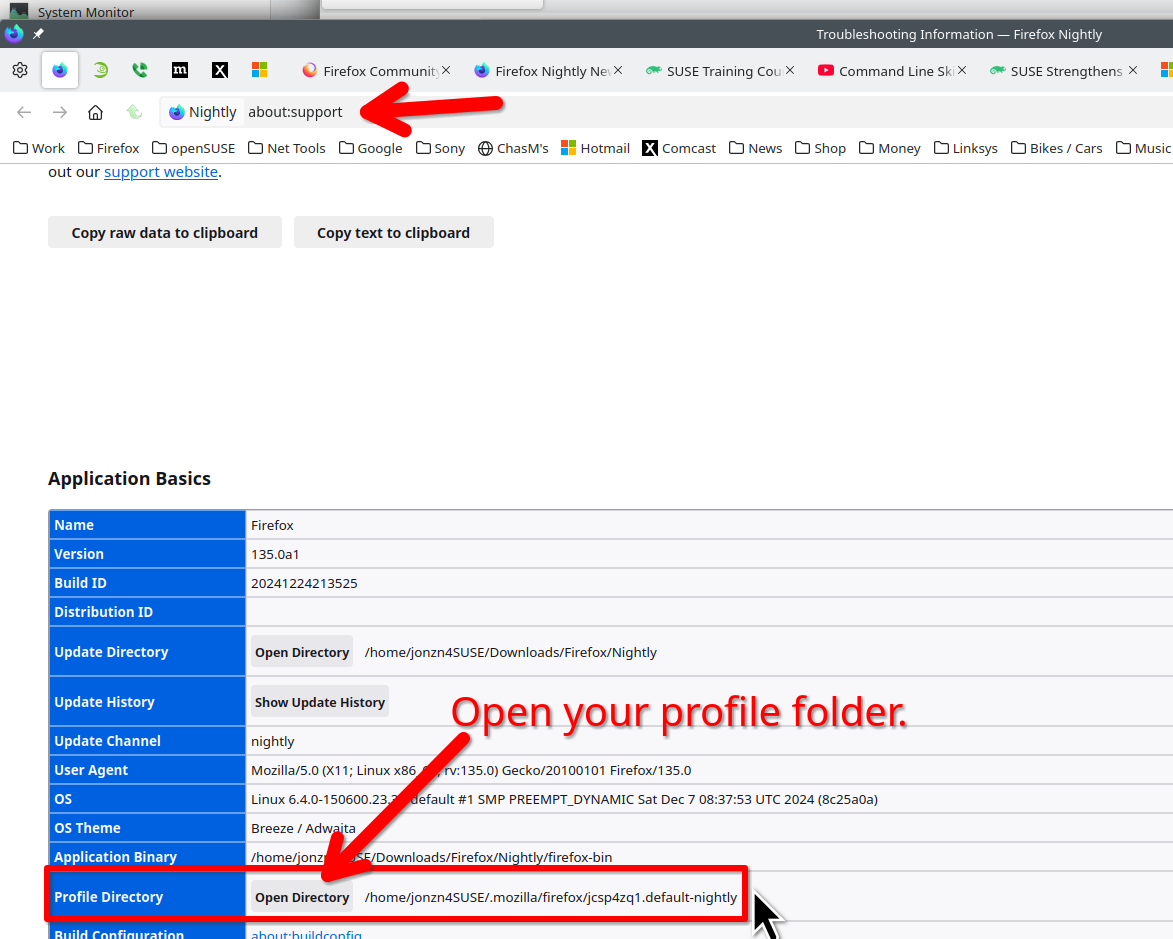Image resolution: width=1173 pixels, height=939 pixels.
Task: Open the pinned NVIDIA tab
Action: click(100, 70)
